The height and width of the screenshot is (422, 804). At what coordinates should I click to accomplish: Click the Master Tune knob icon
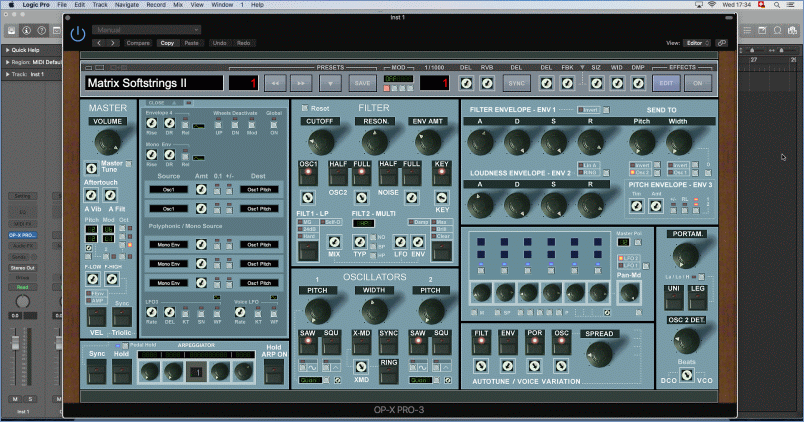coord(91,168)
